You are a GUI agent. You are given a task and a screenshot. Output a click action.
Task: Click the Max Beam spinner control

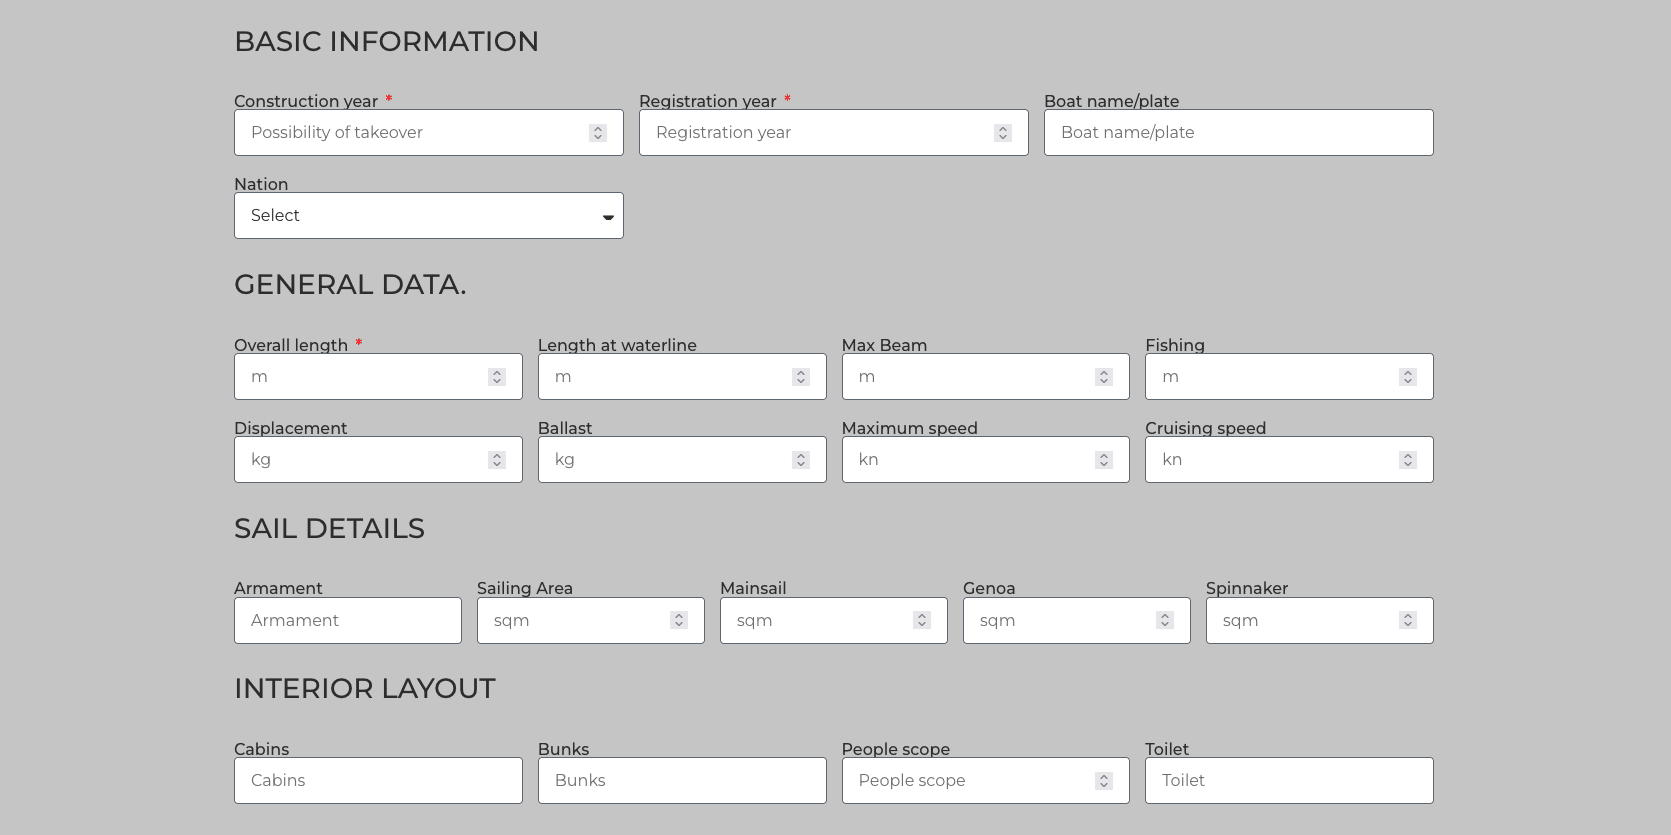pos(1104,377)
